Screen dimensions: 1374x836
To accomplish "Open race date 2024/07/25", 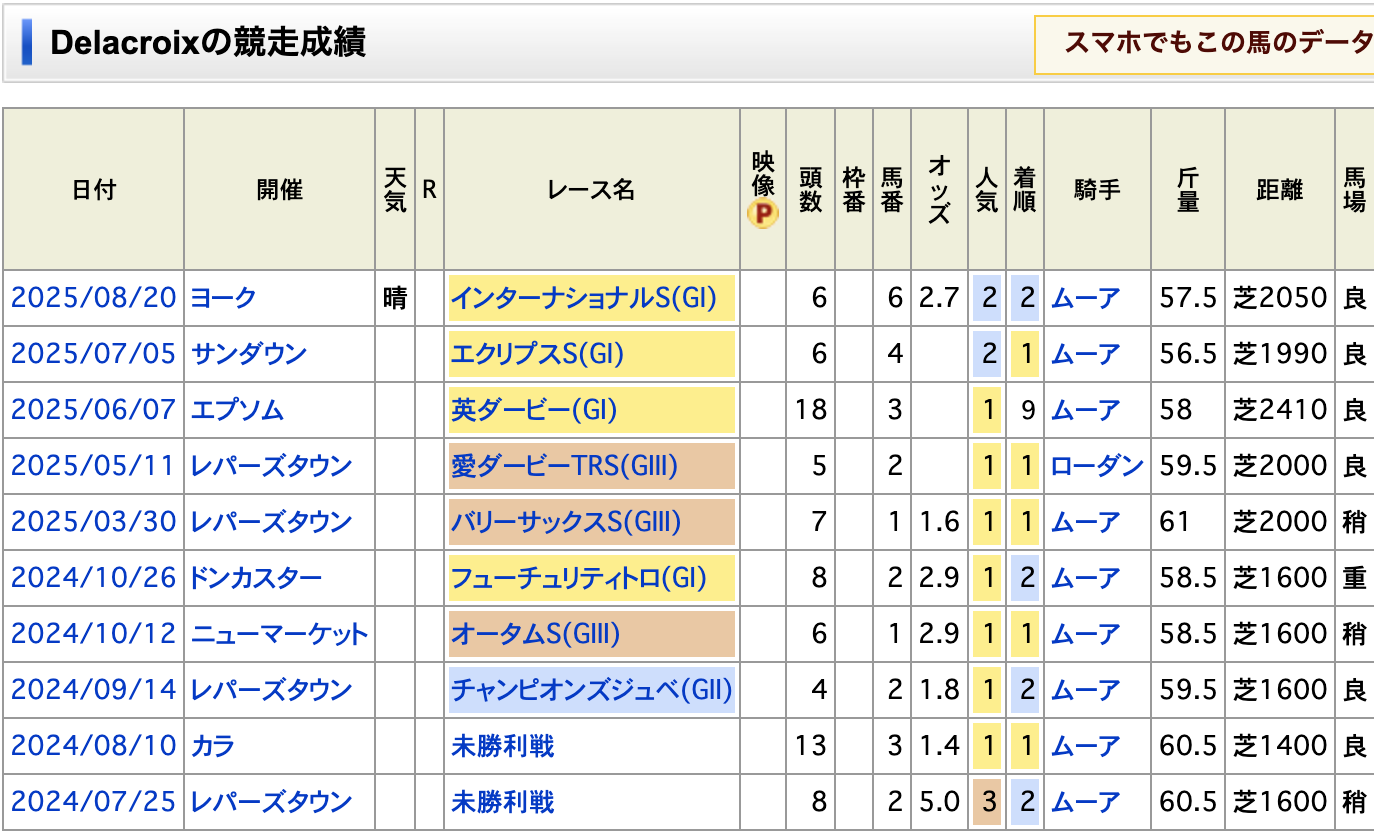I will click(93, 802).
